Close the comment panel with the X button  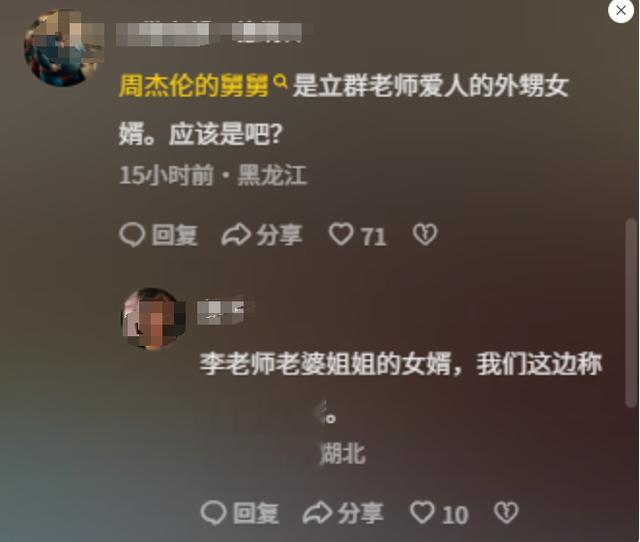621,10
